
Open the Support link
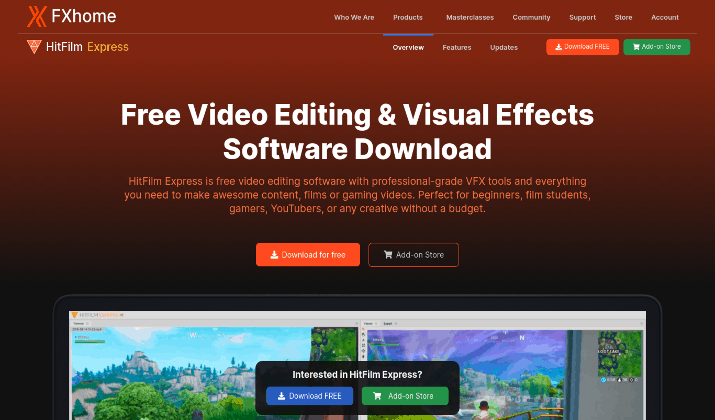582,17
